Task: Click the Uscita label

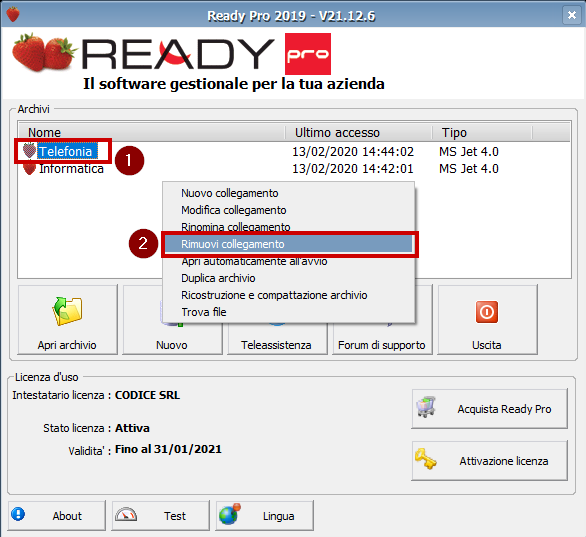Action: pyautogui.click(x=487, y=345)
